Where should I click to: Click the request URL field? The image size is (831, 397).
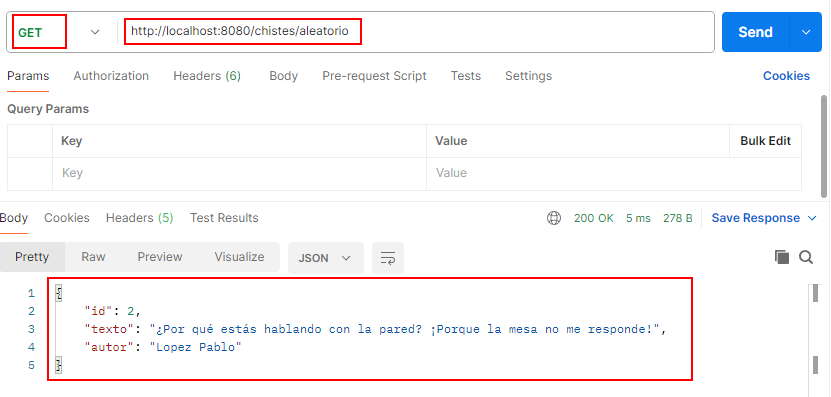416,32
